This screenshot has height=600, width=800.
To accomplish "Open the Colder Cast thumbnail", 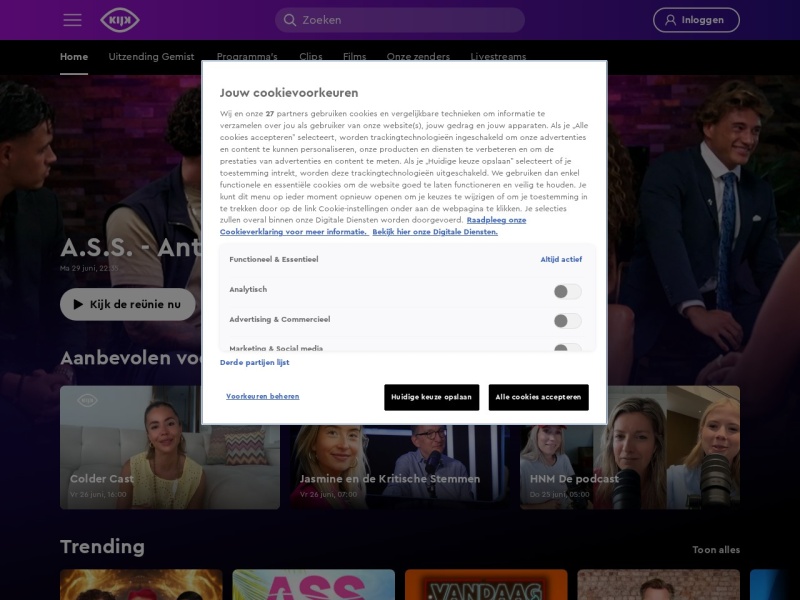I will point(170,447).
